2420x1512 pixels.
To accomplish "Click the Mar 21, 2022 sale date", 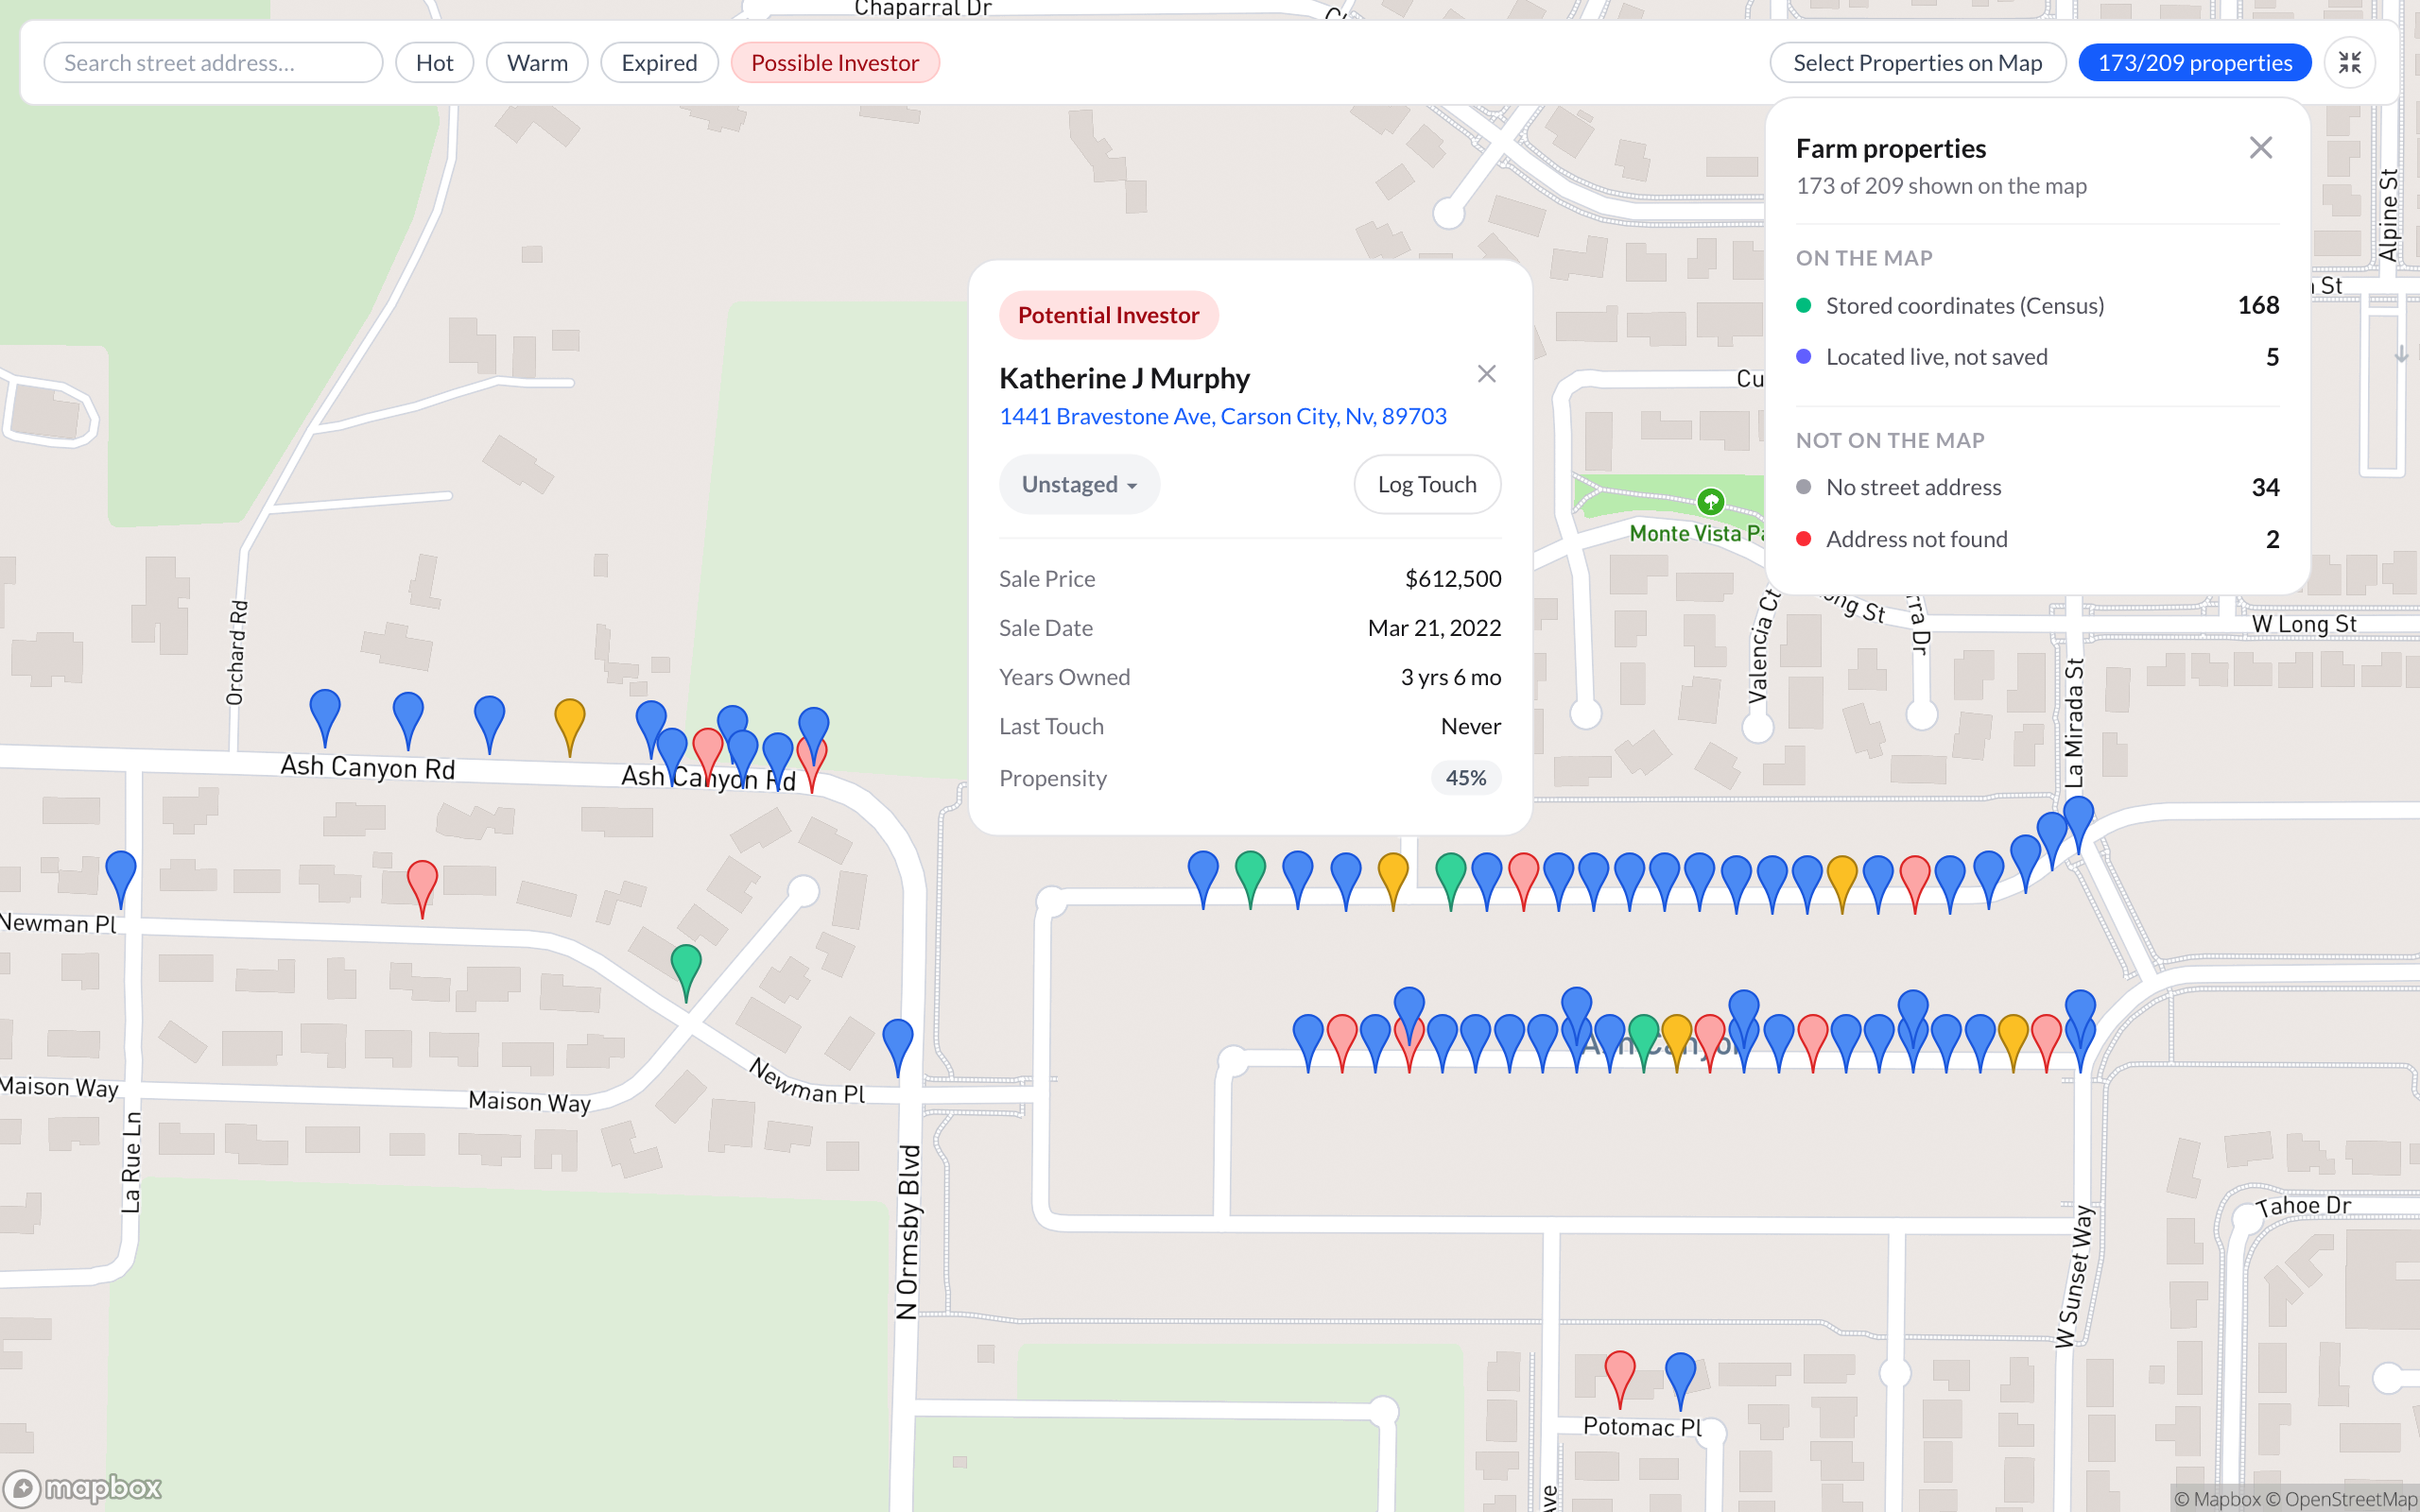I will [x=1434, y=628].
